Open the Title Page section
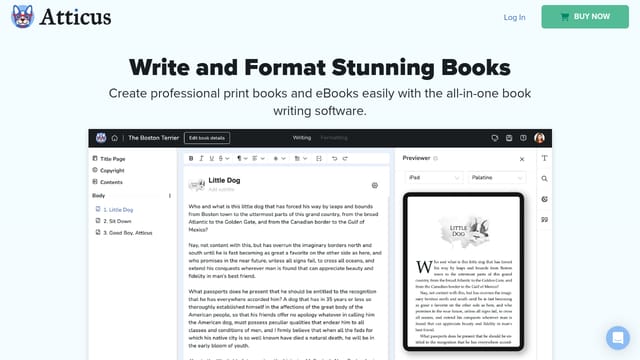The width and height of the screenshot is (640, 360). (109, 159)
